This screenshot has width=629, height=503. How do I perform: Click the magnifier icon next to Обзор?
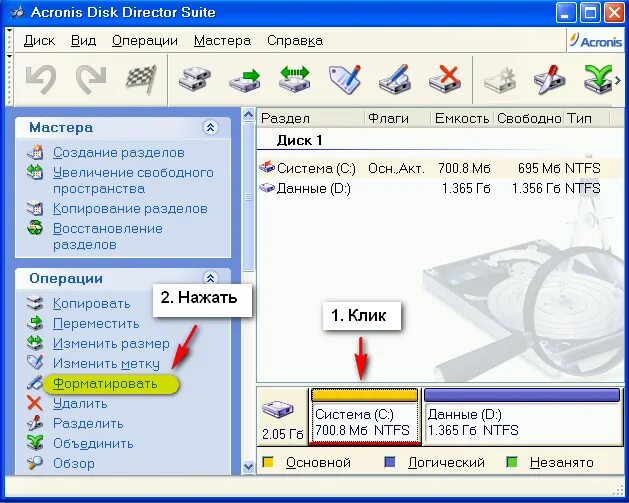[35, 463]
